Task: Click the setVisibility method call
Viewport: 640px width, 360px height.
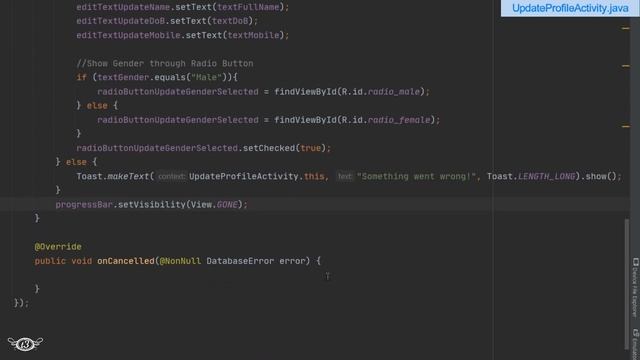Action: pyautogui.click(x=151, y=204)
